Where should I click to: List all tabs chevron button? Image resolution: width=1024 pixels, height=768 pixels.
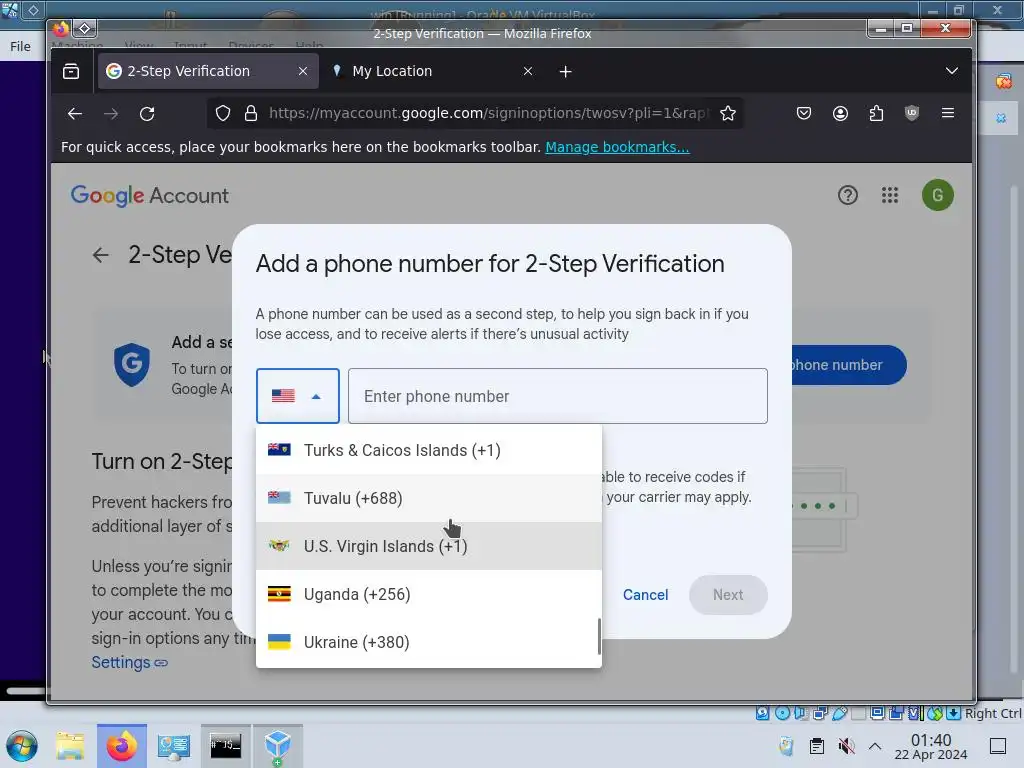(x=952, y=71)
